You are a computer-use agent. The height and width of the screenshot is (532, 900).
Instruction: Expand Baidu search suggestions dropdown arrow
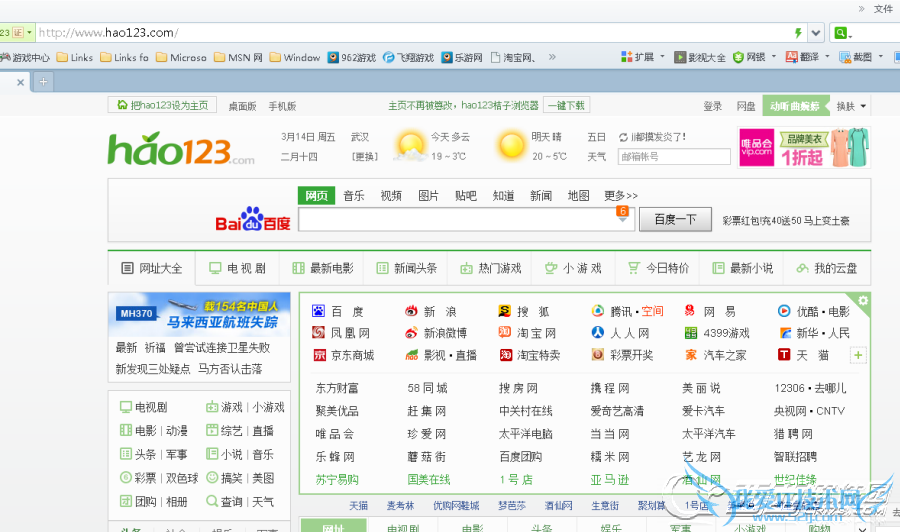623,221
